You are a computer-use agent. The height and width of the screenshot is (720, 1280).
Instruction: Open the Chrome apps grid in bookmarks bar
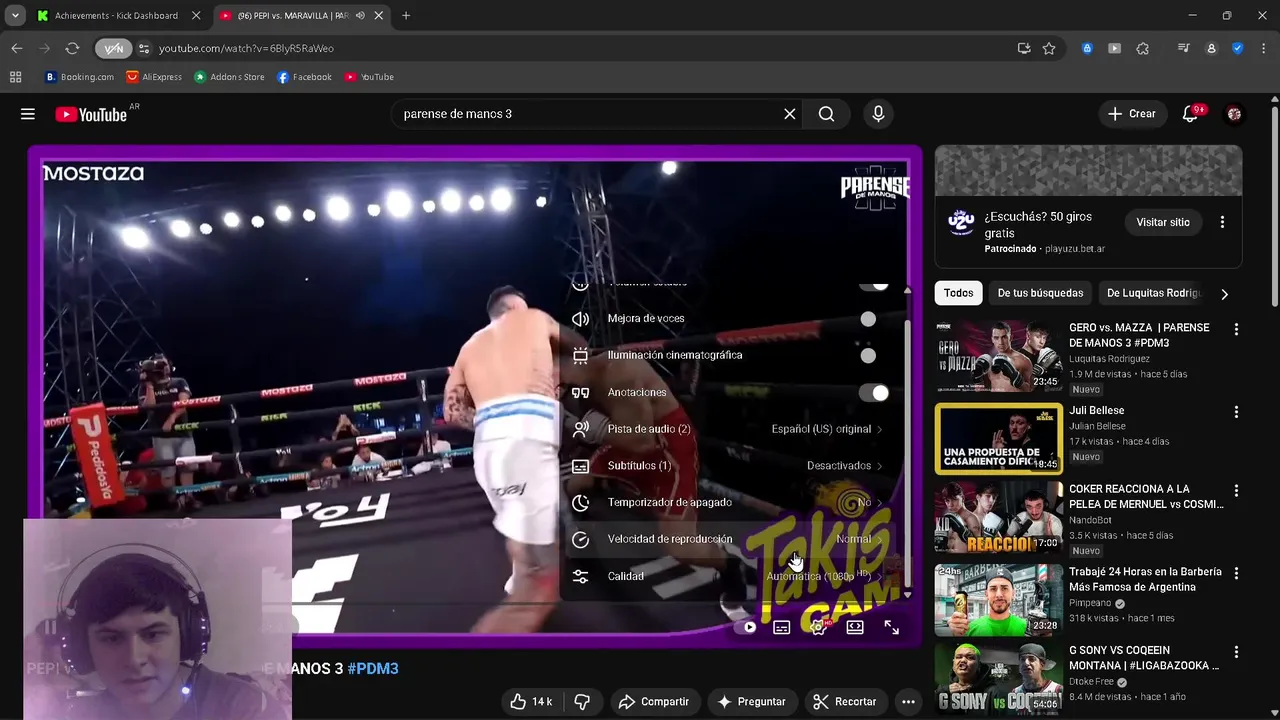pos(15,77)
